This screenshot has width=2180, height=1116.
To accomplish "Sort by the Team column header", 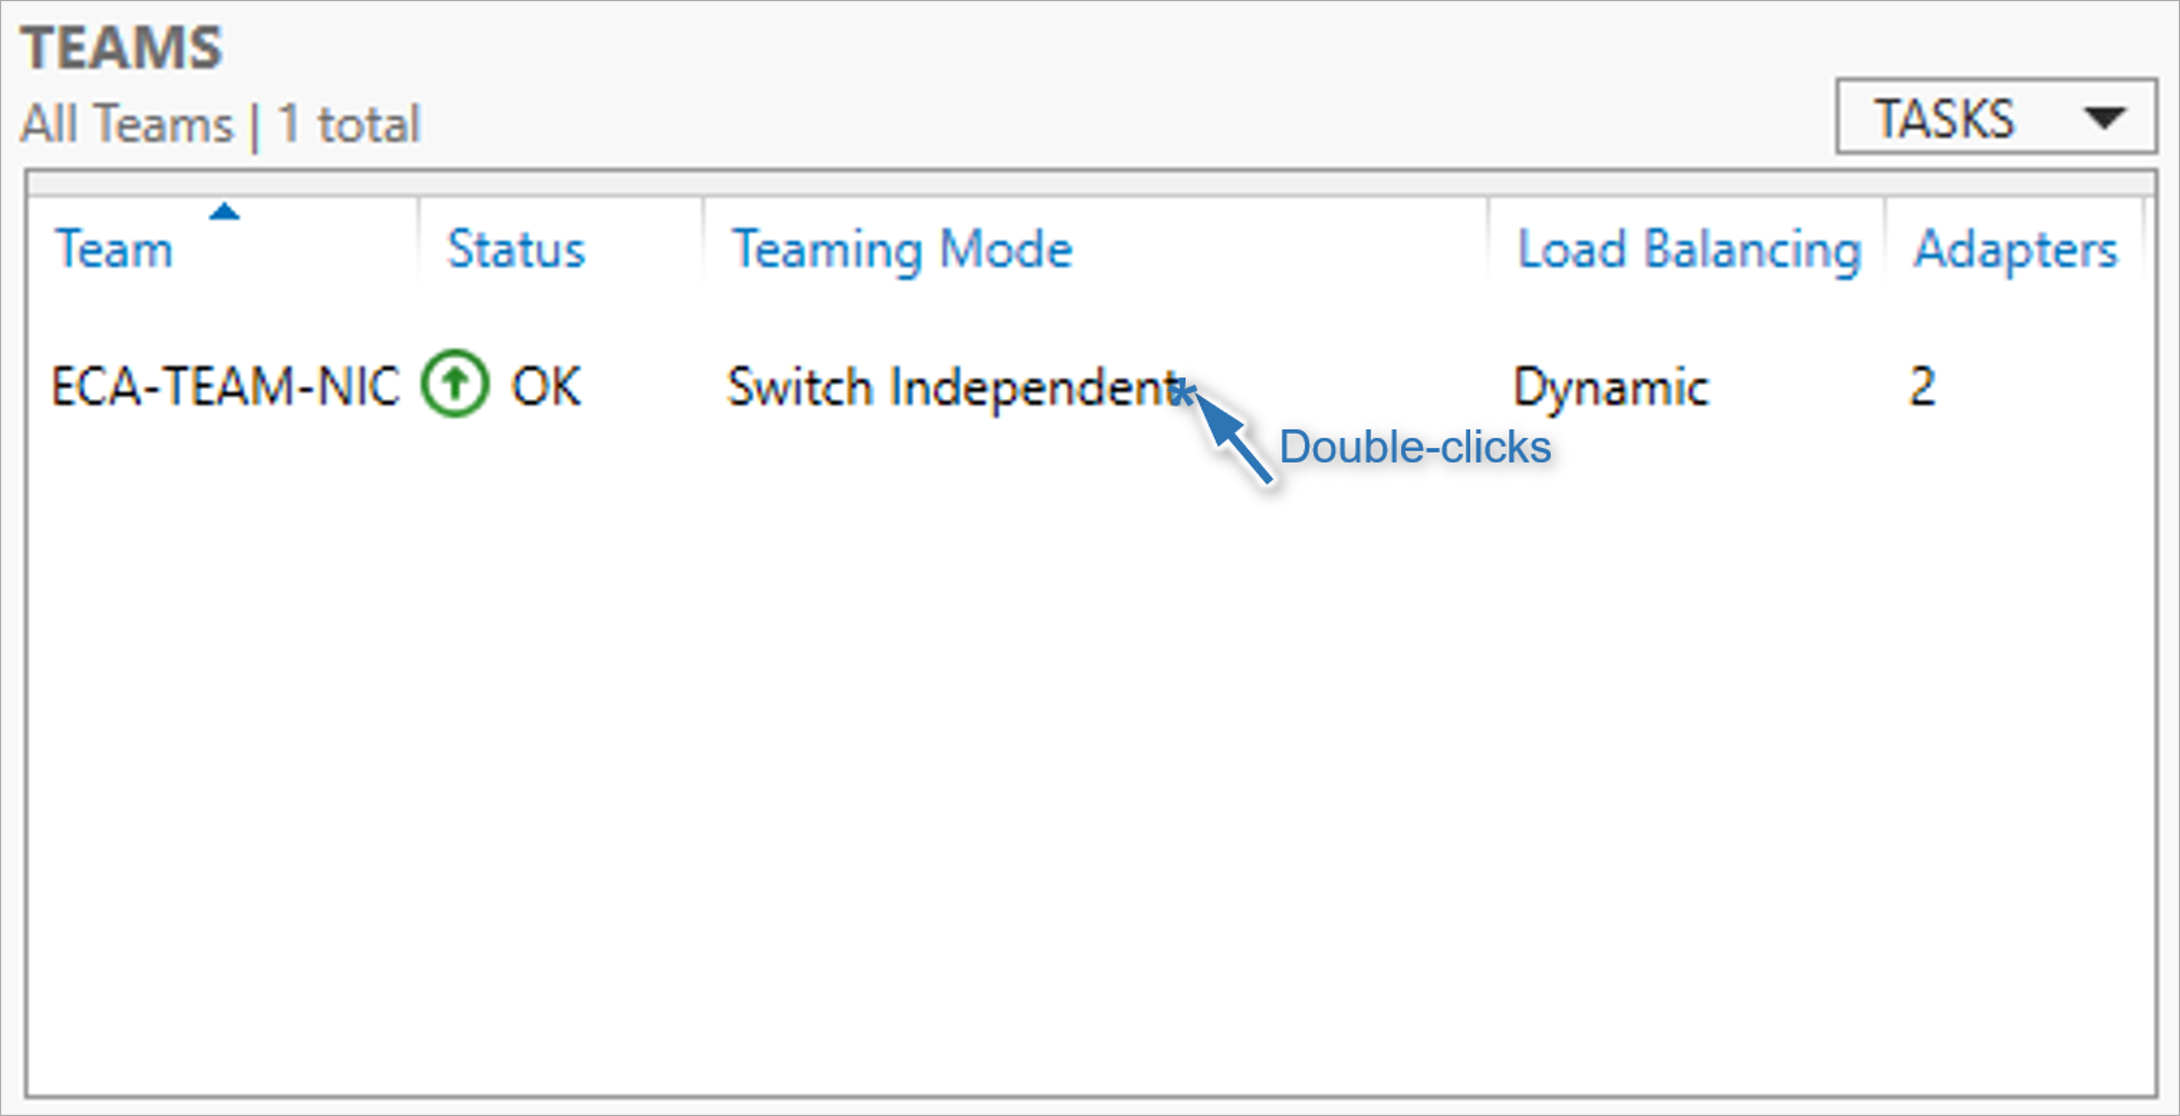I will 114,249.
